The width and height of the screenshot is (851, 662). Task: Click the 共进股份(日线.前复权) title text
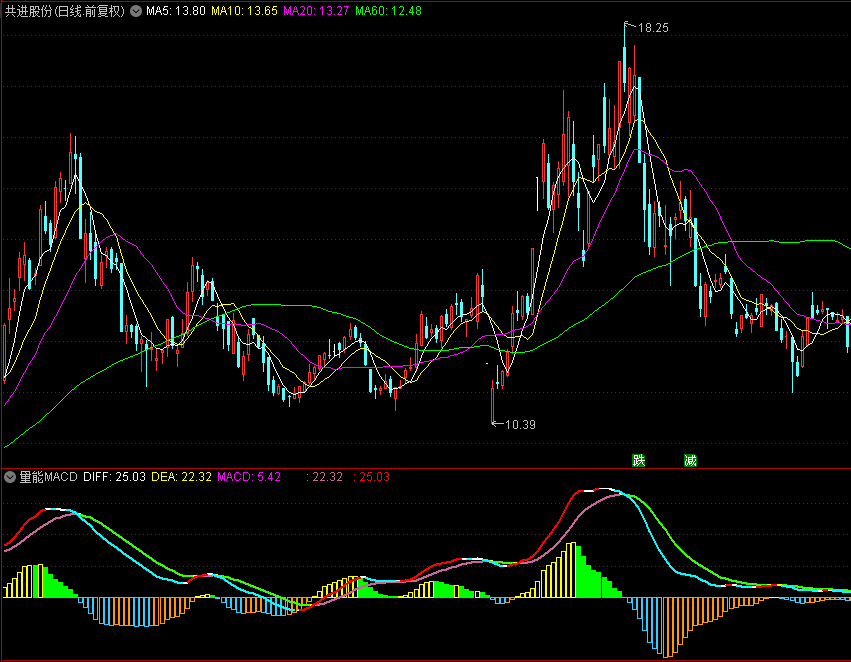pos(65,11)
